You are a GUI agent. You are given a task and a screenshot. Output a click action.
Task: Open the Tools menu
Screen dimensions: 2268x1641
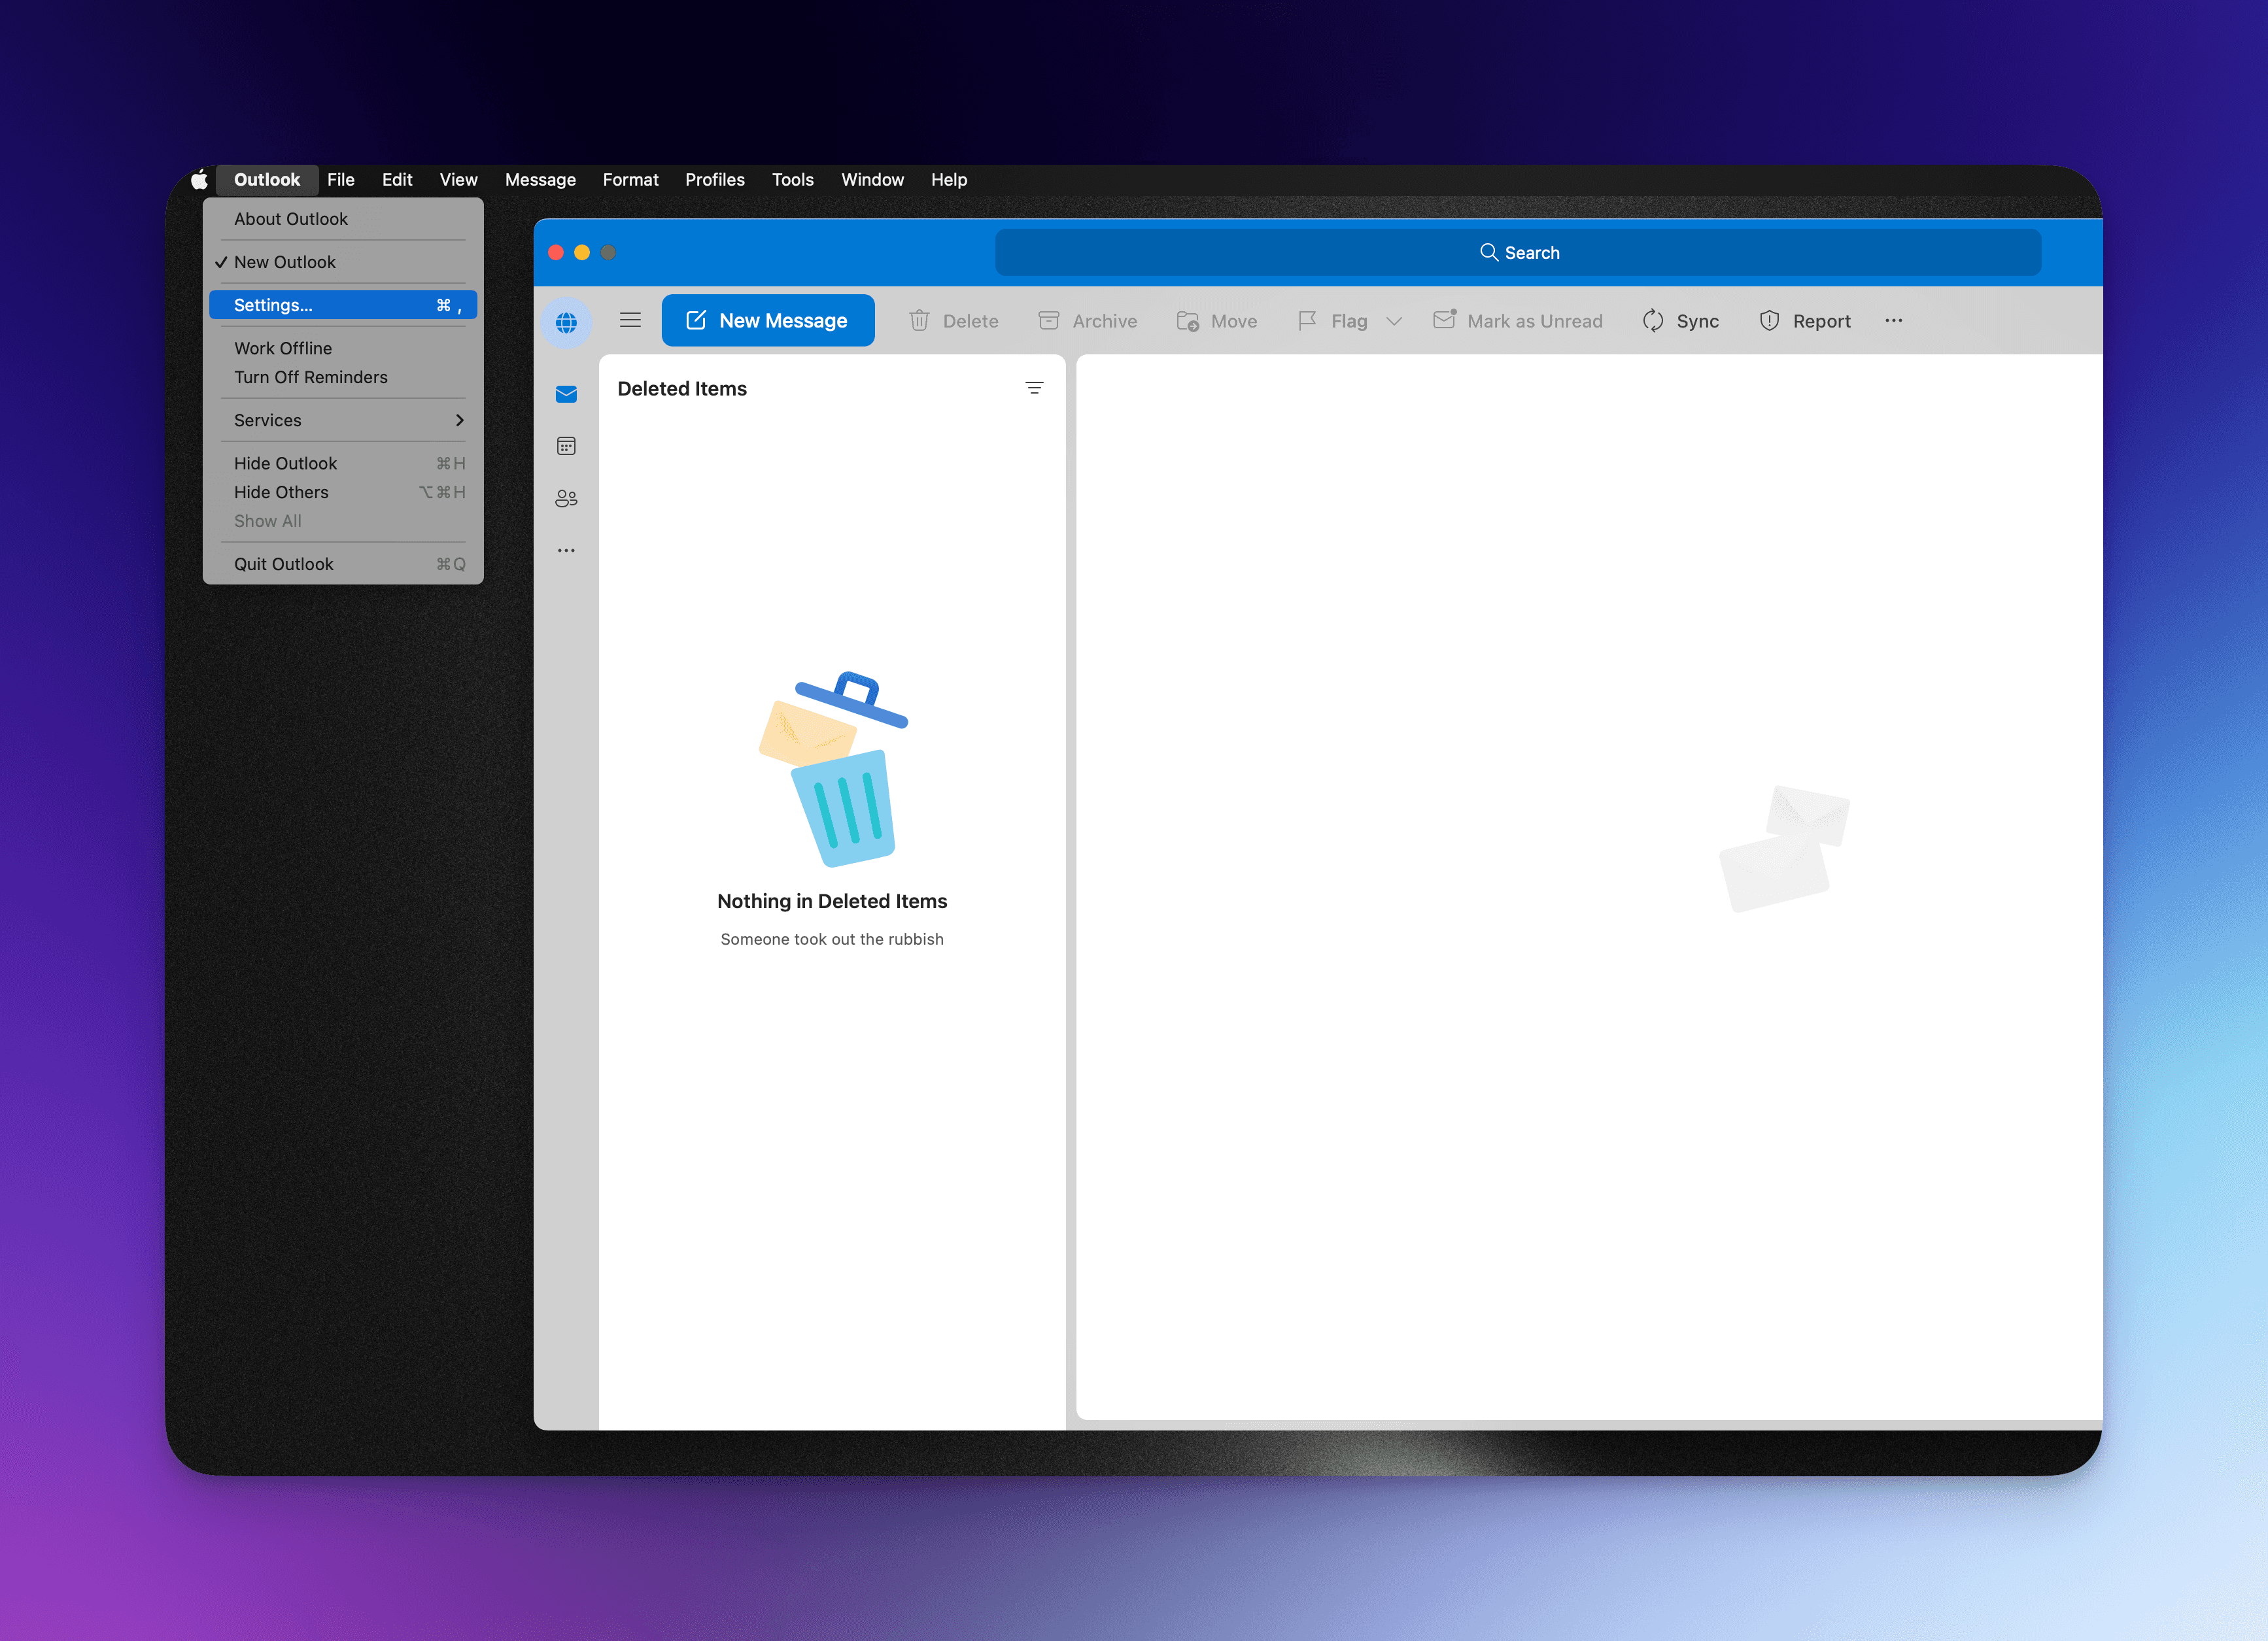tap(792, 180)
